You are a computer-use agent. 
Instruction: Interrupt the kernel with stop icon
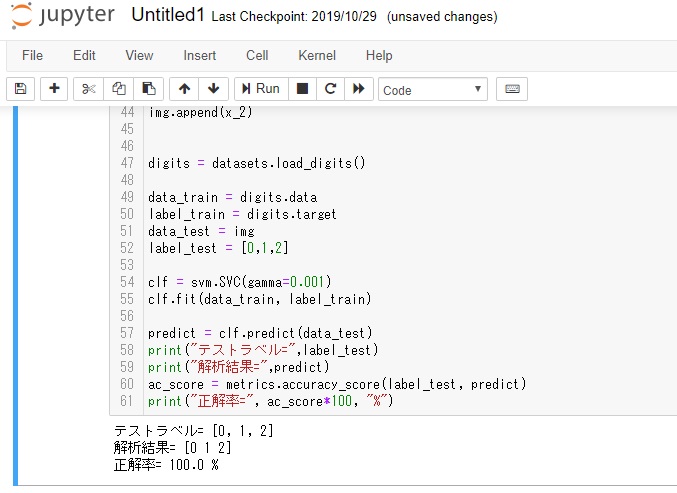[302, 89]
